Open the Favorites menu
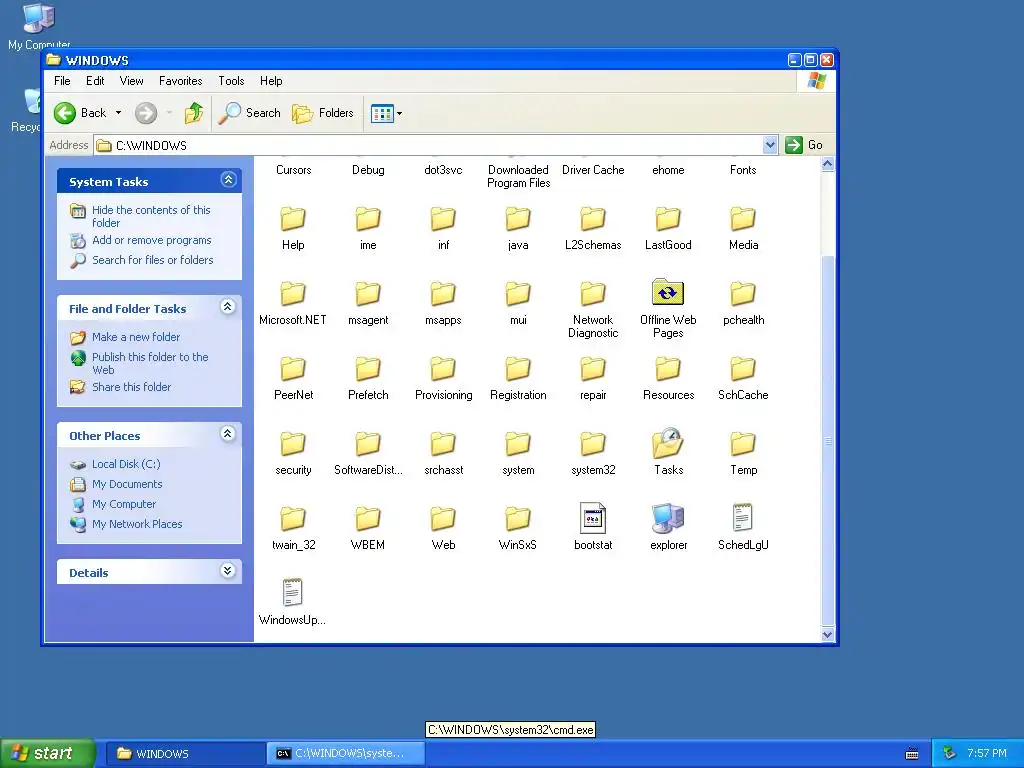1024x768 pixels. click(181, 81)
